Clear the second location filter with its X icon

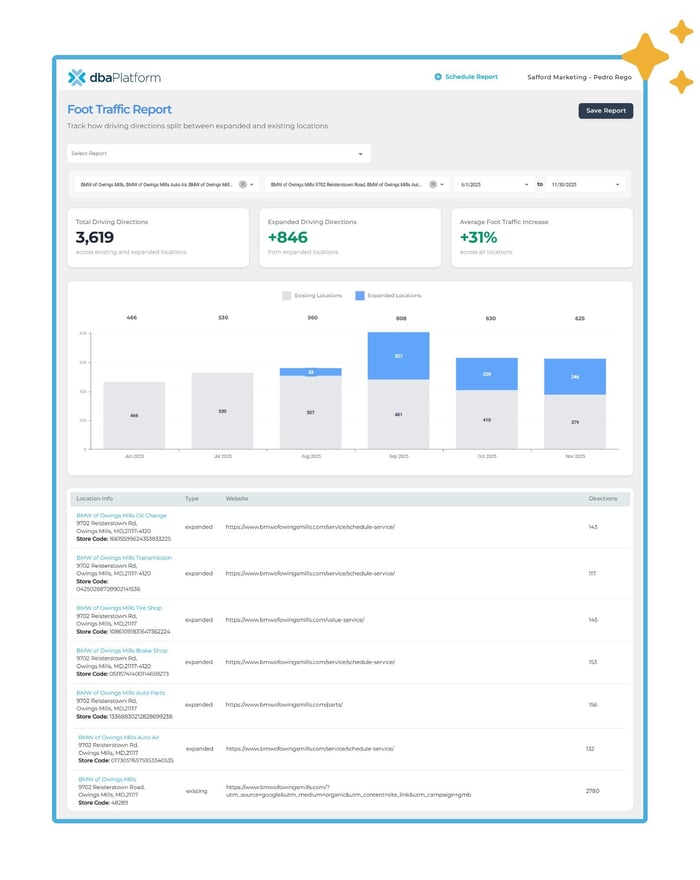click(x=433, y=185)
